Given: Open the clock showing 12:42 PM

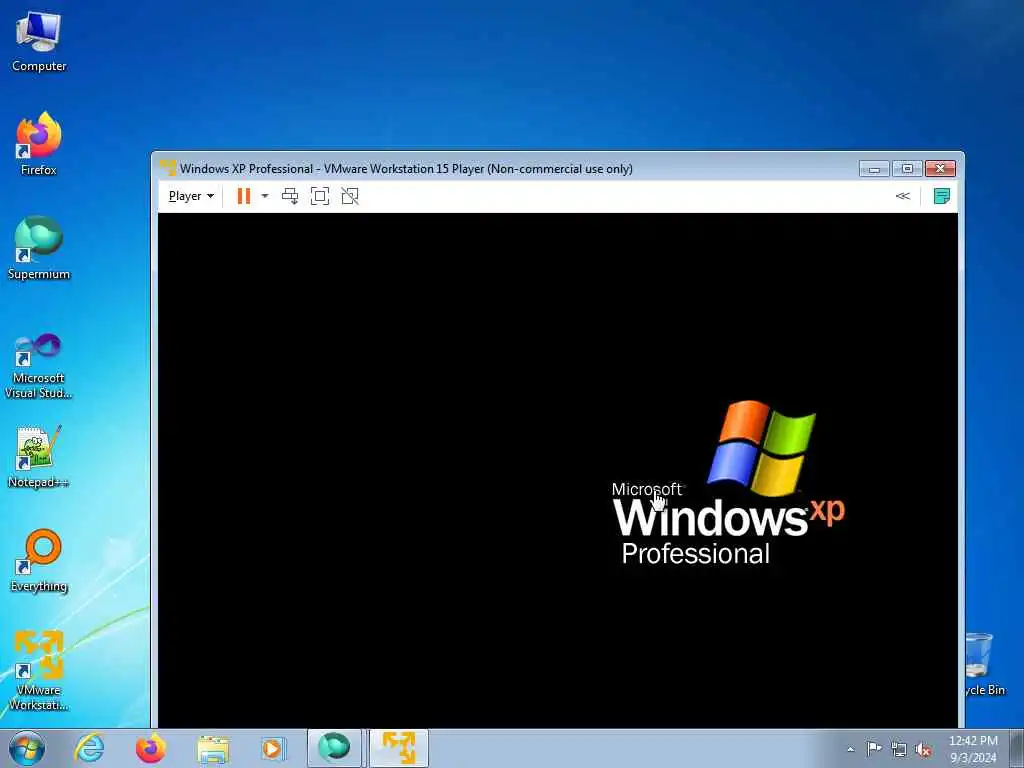Looking at the screenshot, I should coord(973,749).
